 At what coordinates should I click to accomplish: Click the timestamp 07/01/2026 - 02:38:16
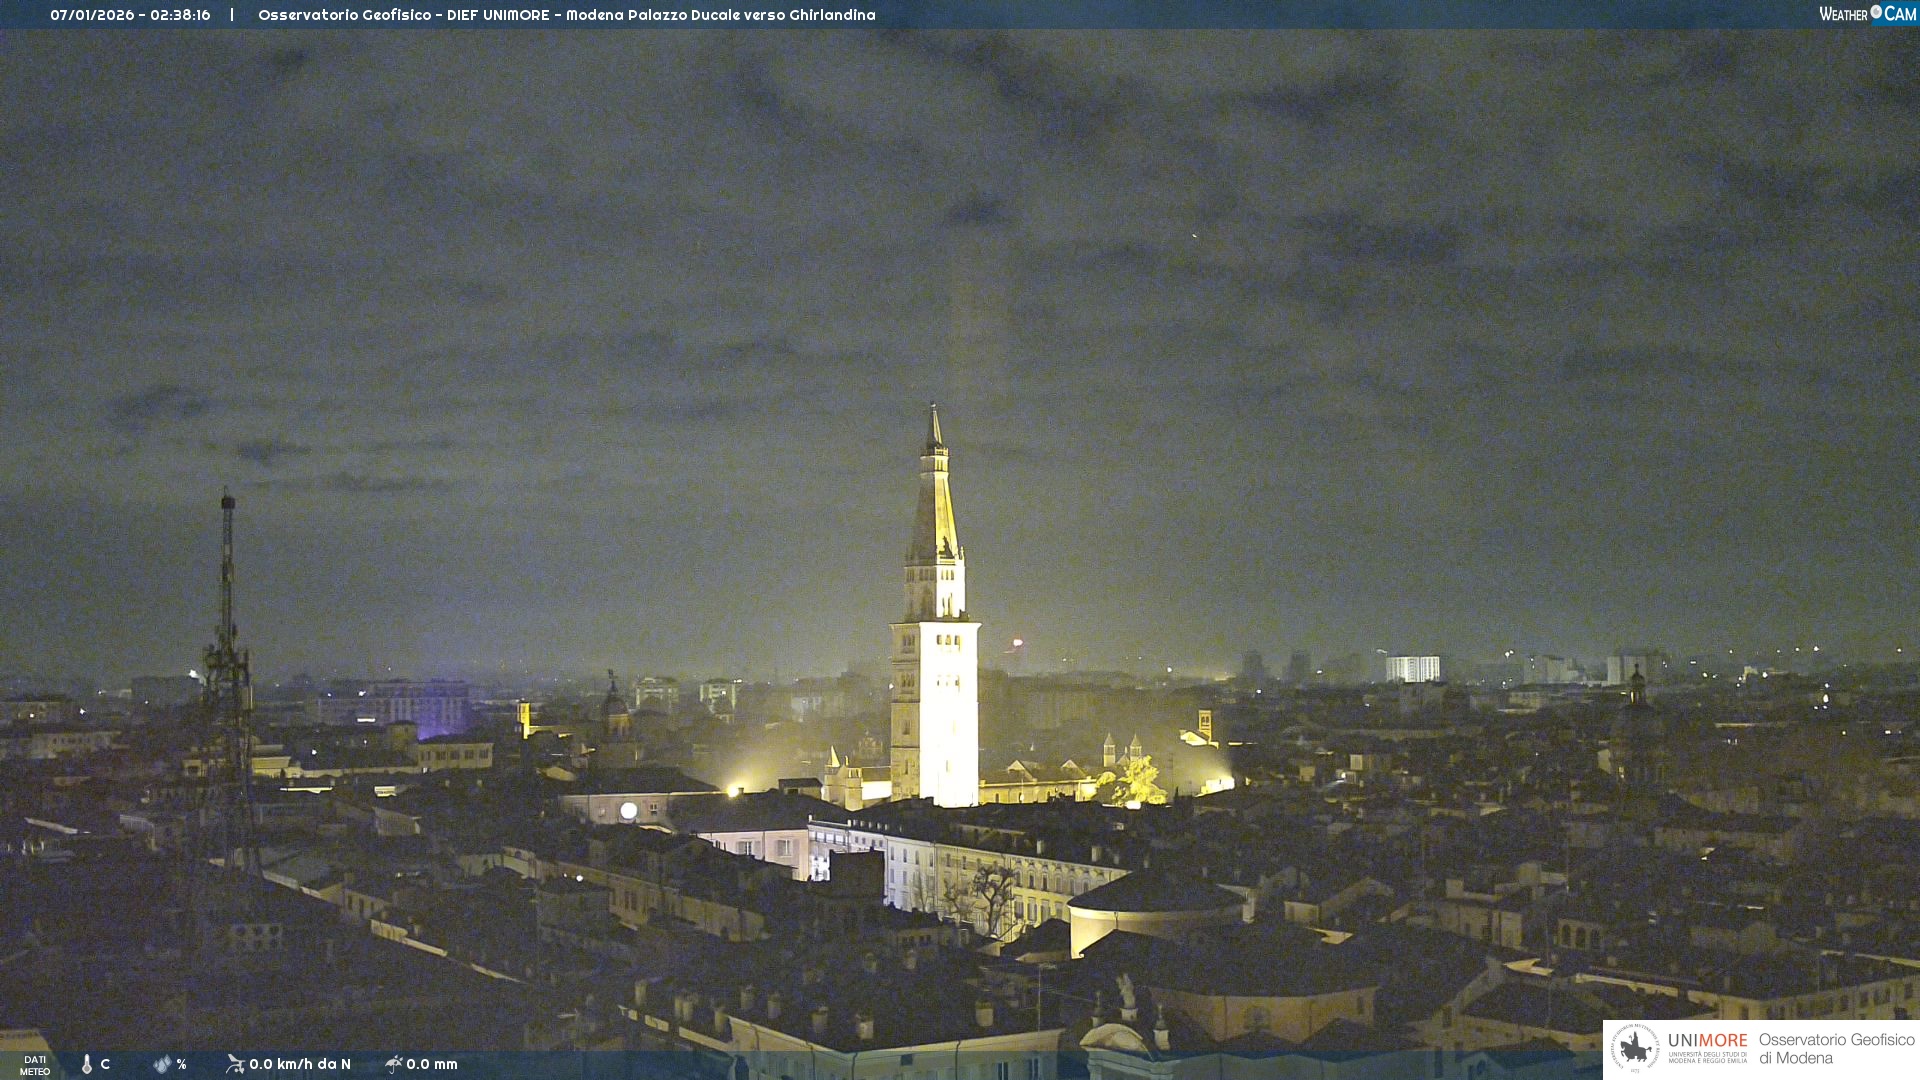(x=130, y=15)
